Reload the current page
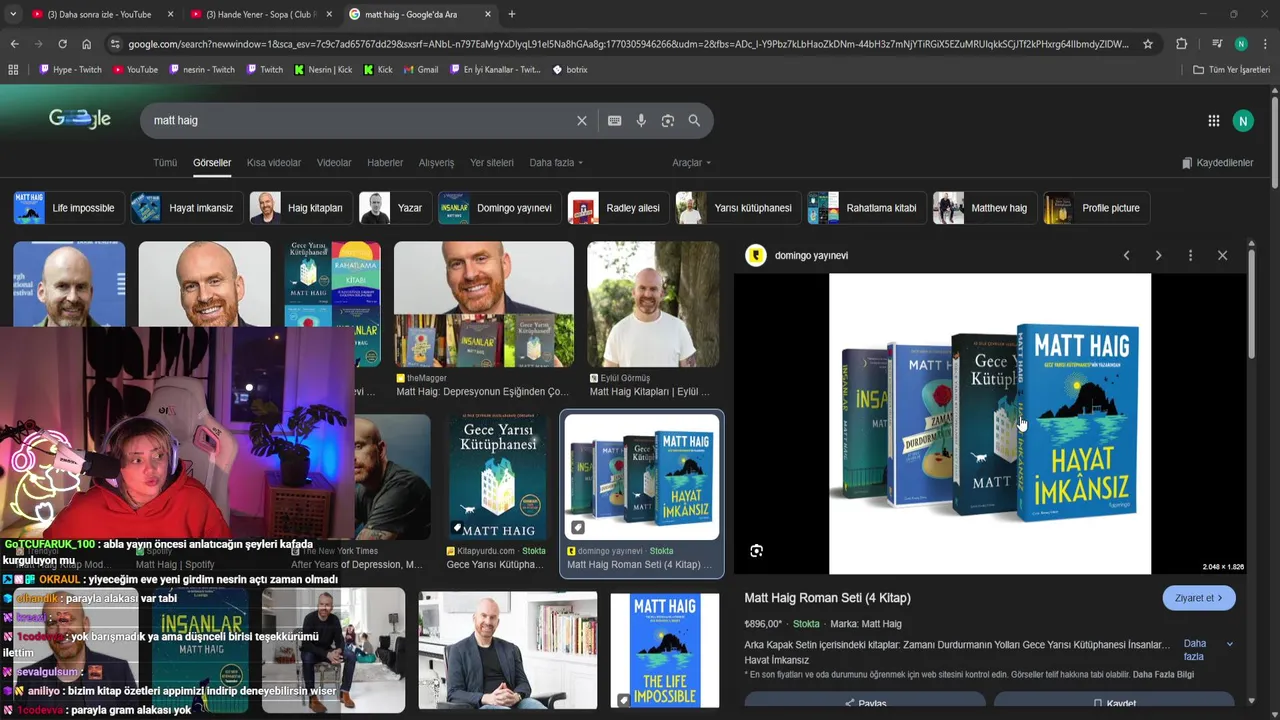The height and width of the screenshot is (720, 1280). pyautogui.click(x=62, y=44)
